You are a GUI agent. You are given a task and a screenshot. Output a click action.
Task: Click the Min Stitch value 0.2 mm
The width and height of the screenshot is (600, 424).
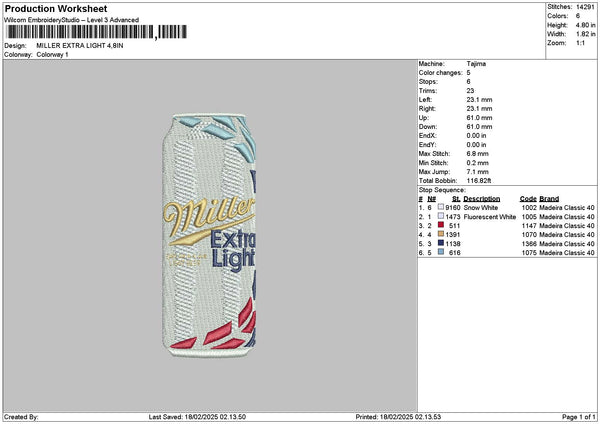(x=477, y=163)
